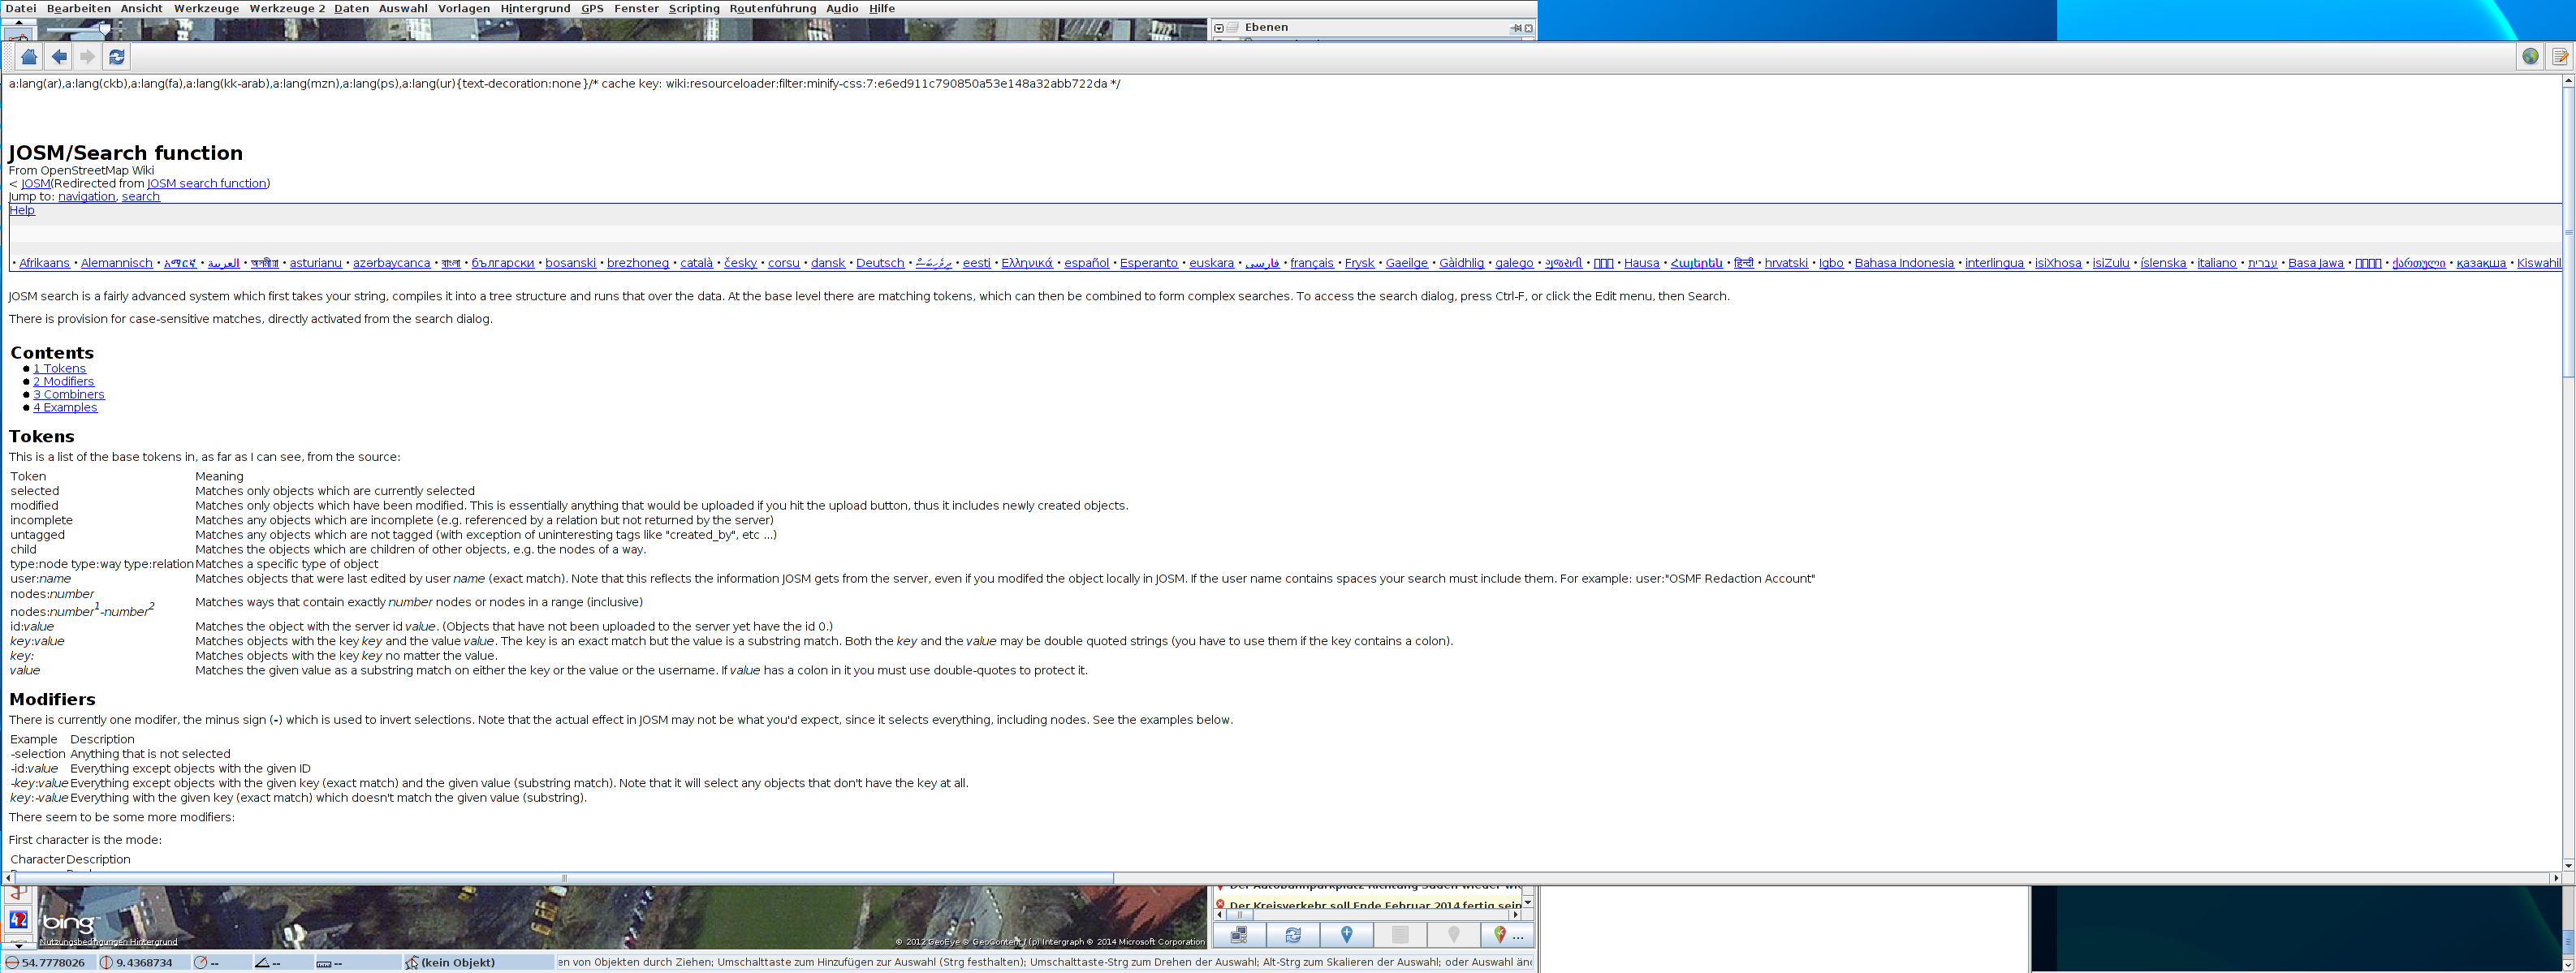
Task: Click the angle icon in the status bar
Action: coord(262,963)
